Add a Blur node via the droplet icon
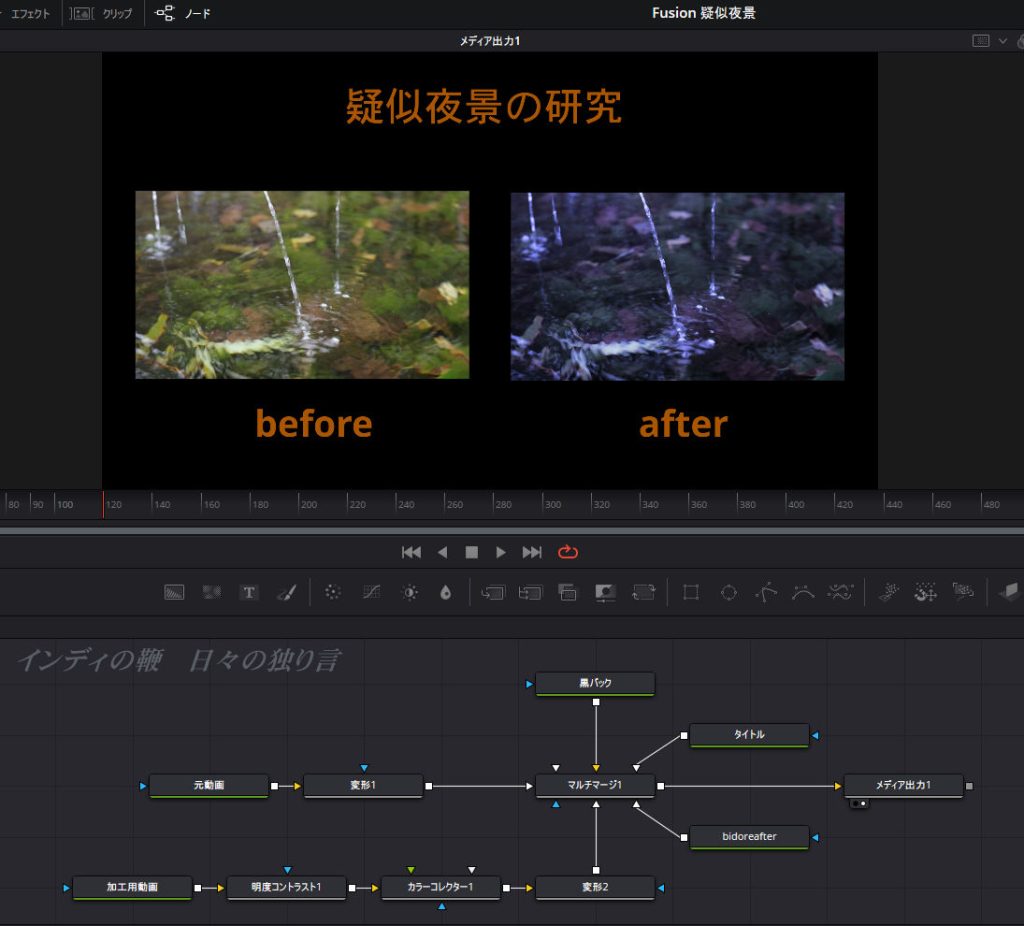This screenshot has height=926, width=1024. (446, 592)
